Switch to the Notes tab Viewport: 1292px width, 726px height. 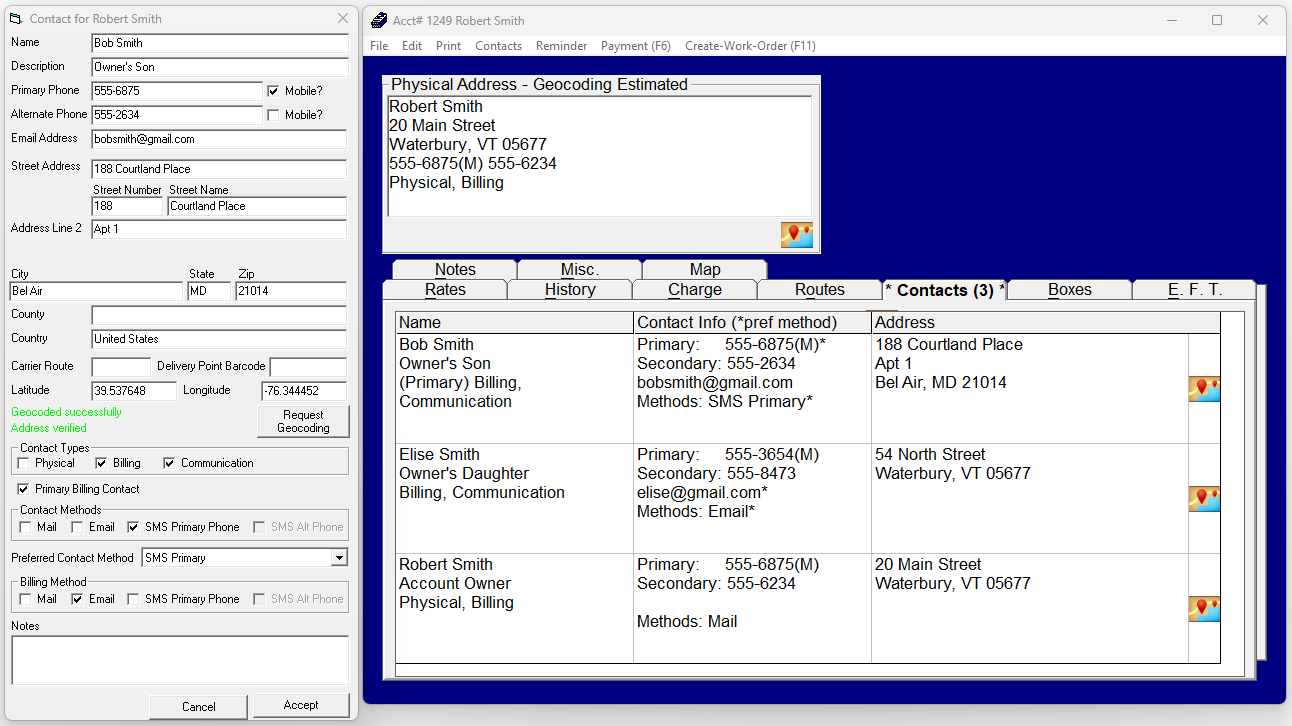455,269
